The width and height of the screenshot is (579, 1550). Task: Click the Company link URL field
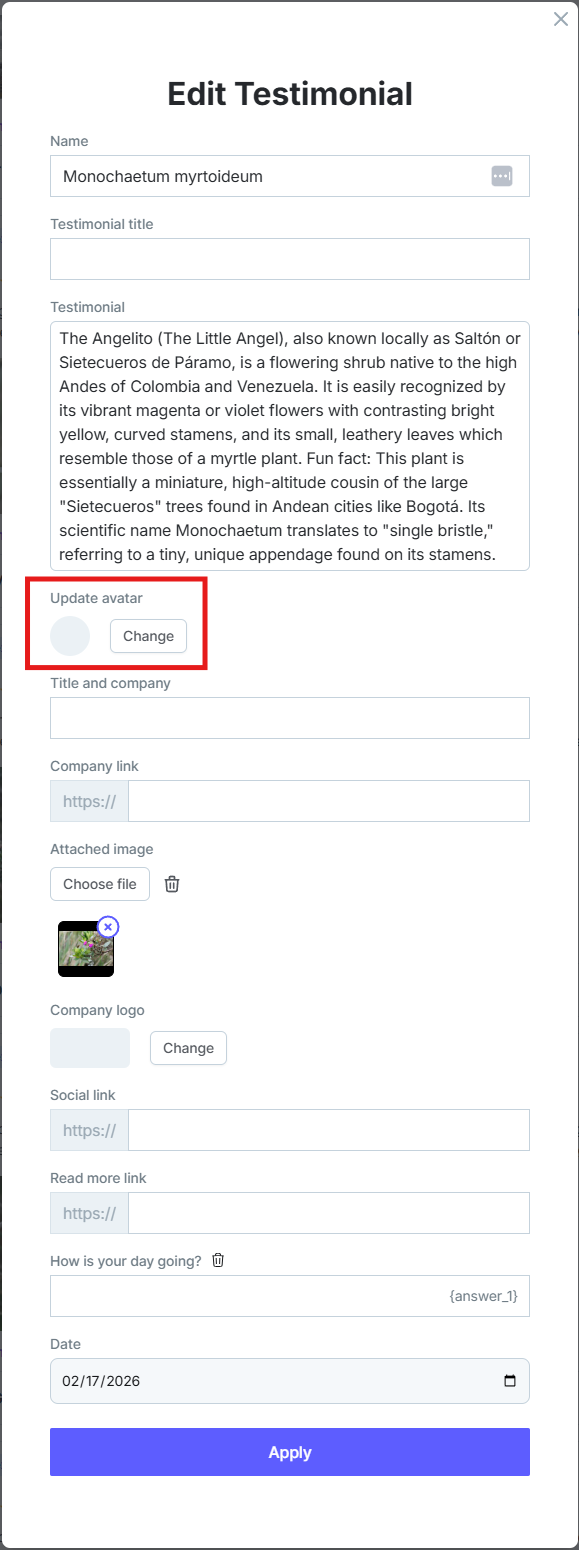(329, 801)
